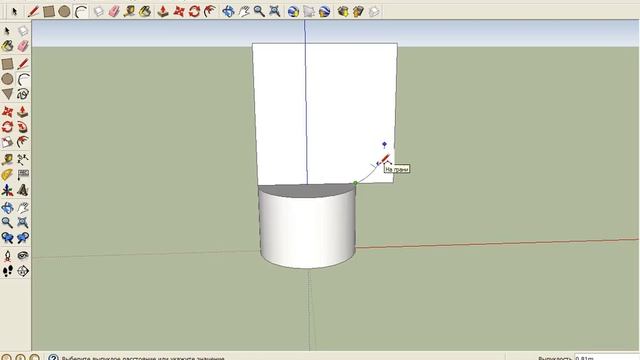Click Zoom Extents in the horizontal toolbar
The height and width of the screenshot is (360, 640).
pos(275,11)
